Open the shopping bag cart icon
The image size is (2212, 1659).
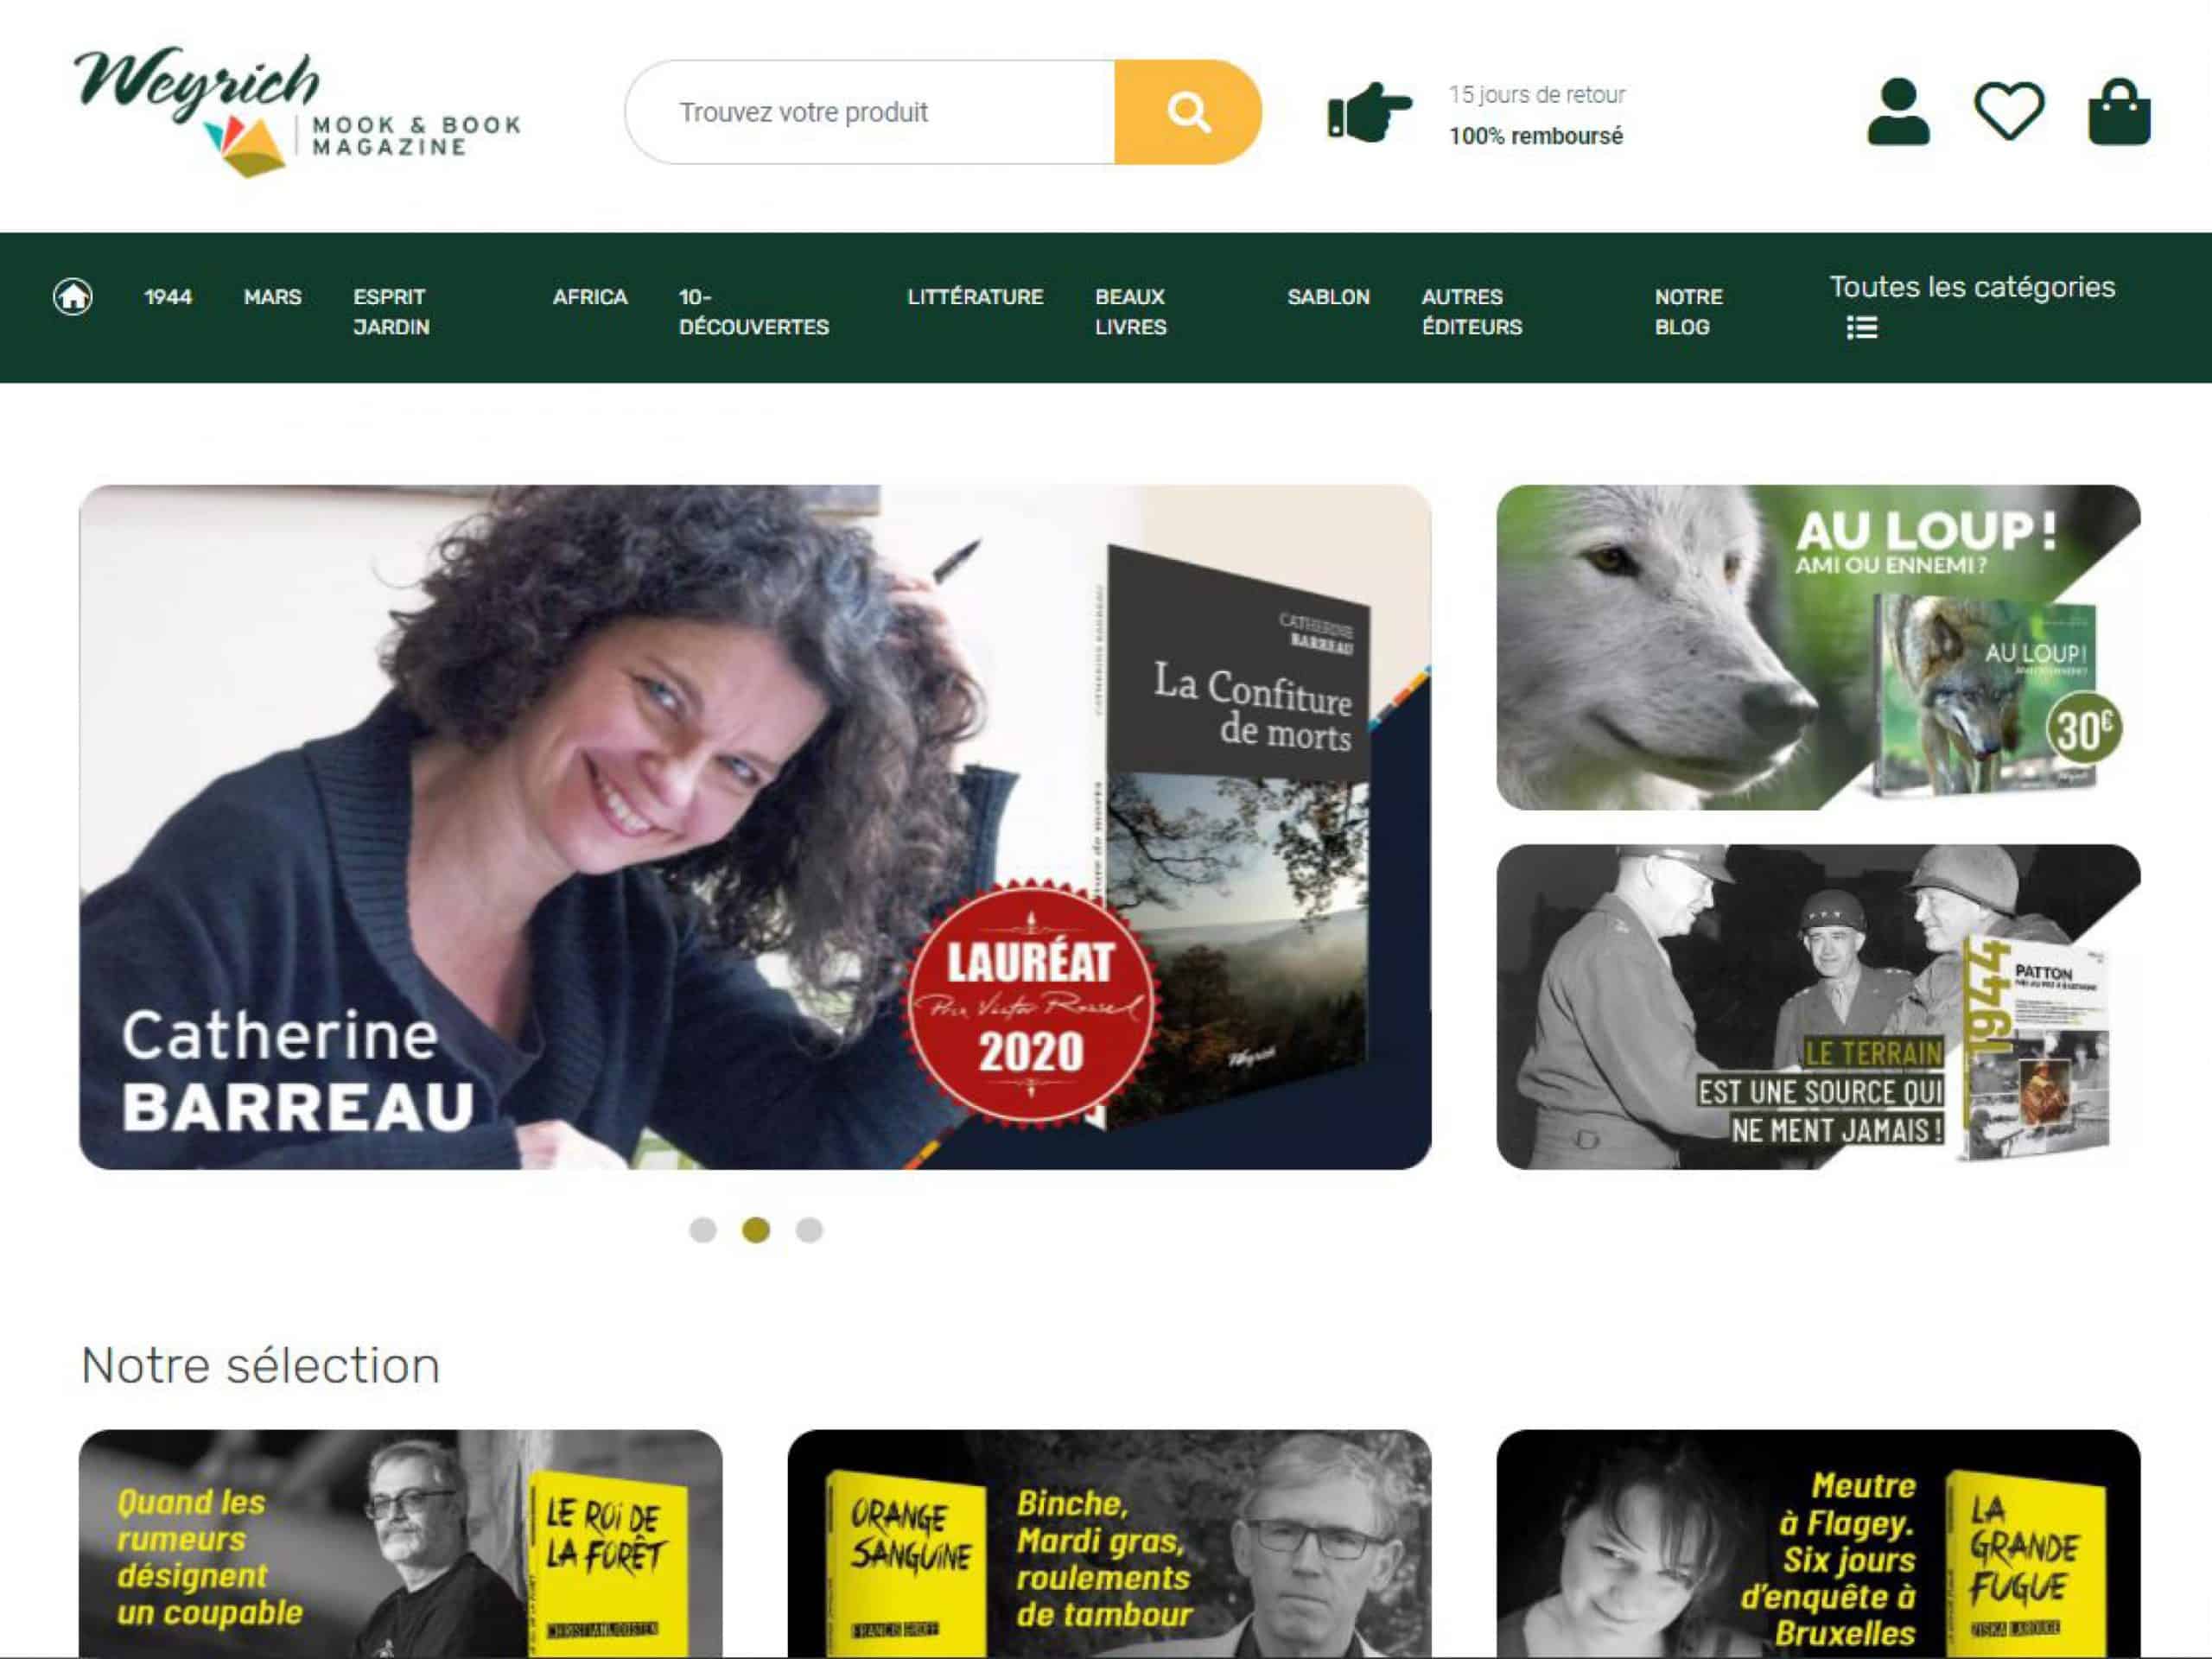pos(2119,112)
